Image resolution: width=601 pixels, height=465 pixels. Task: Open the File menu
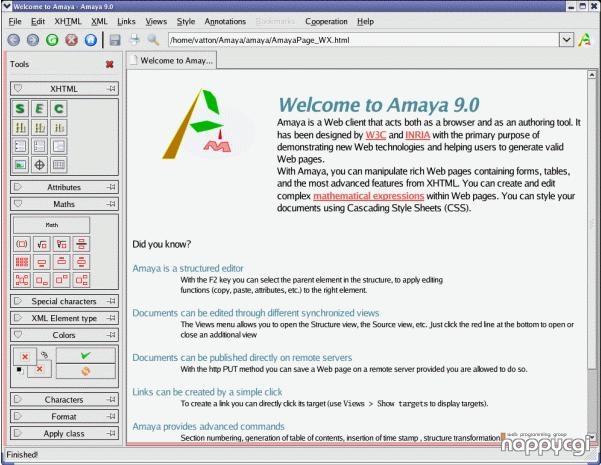pyautogui.click(x=15, y=21)
